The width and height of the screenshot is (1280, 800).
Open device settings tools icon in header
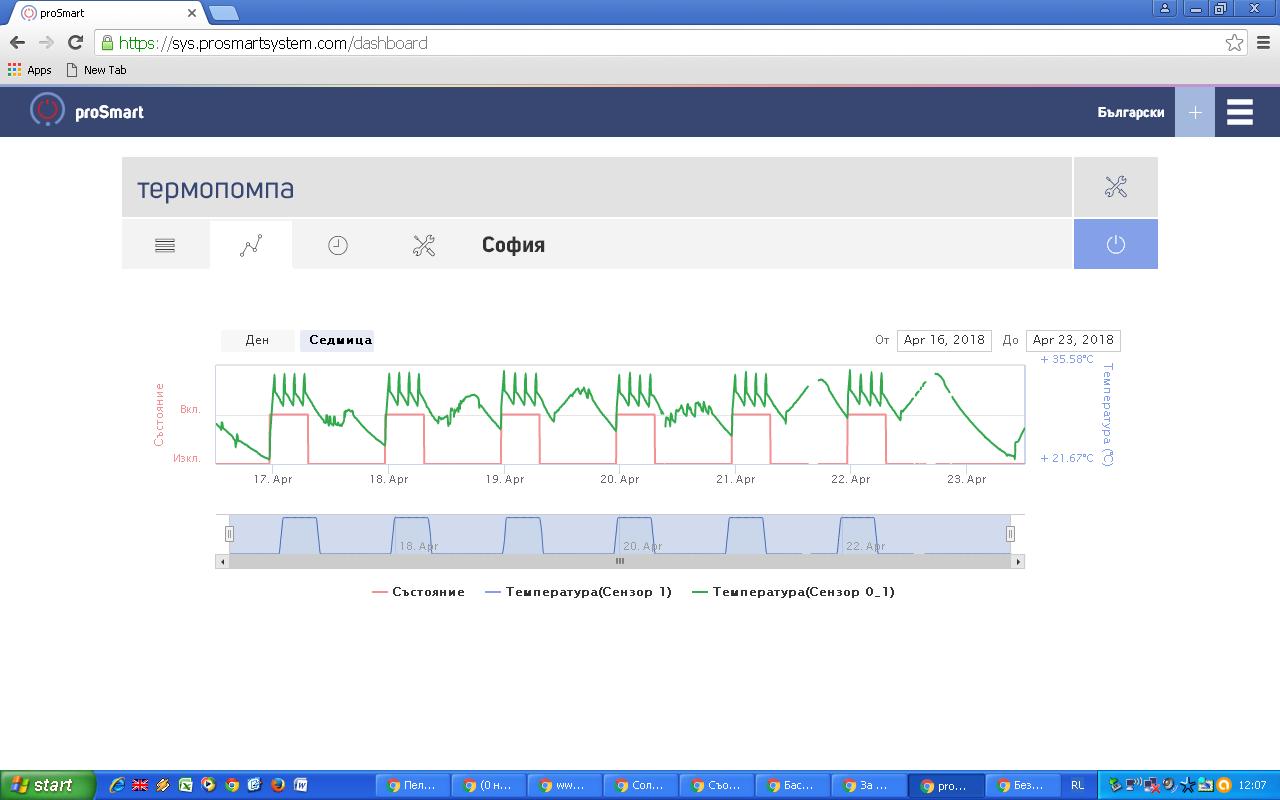pyautogui.click(x=1115, y=187)
